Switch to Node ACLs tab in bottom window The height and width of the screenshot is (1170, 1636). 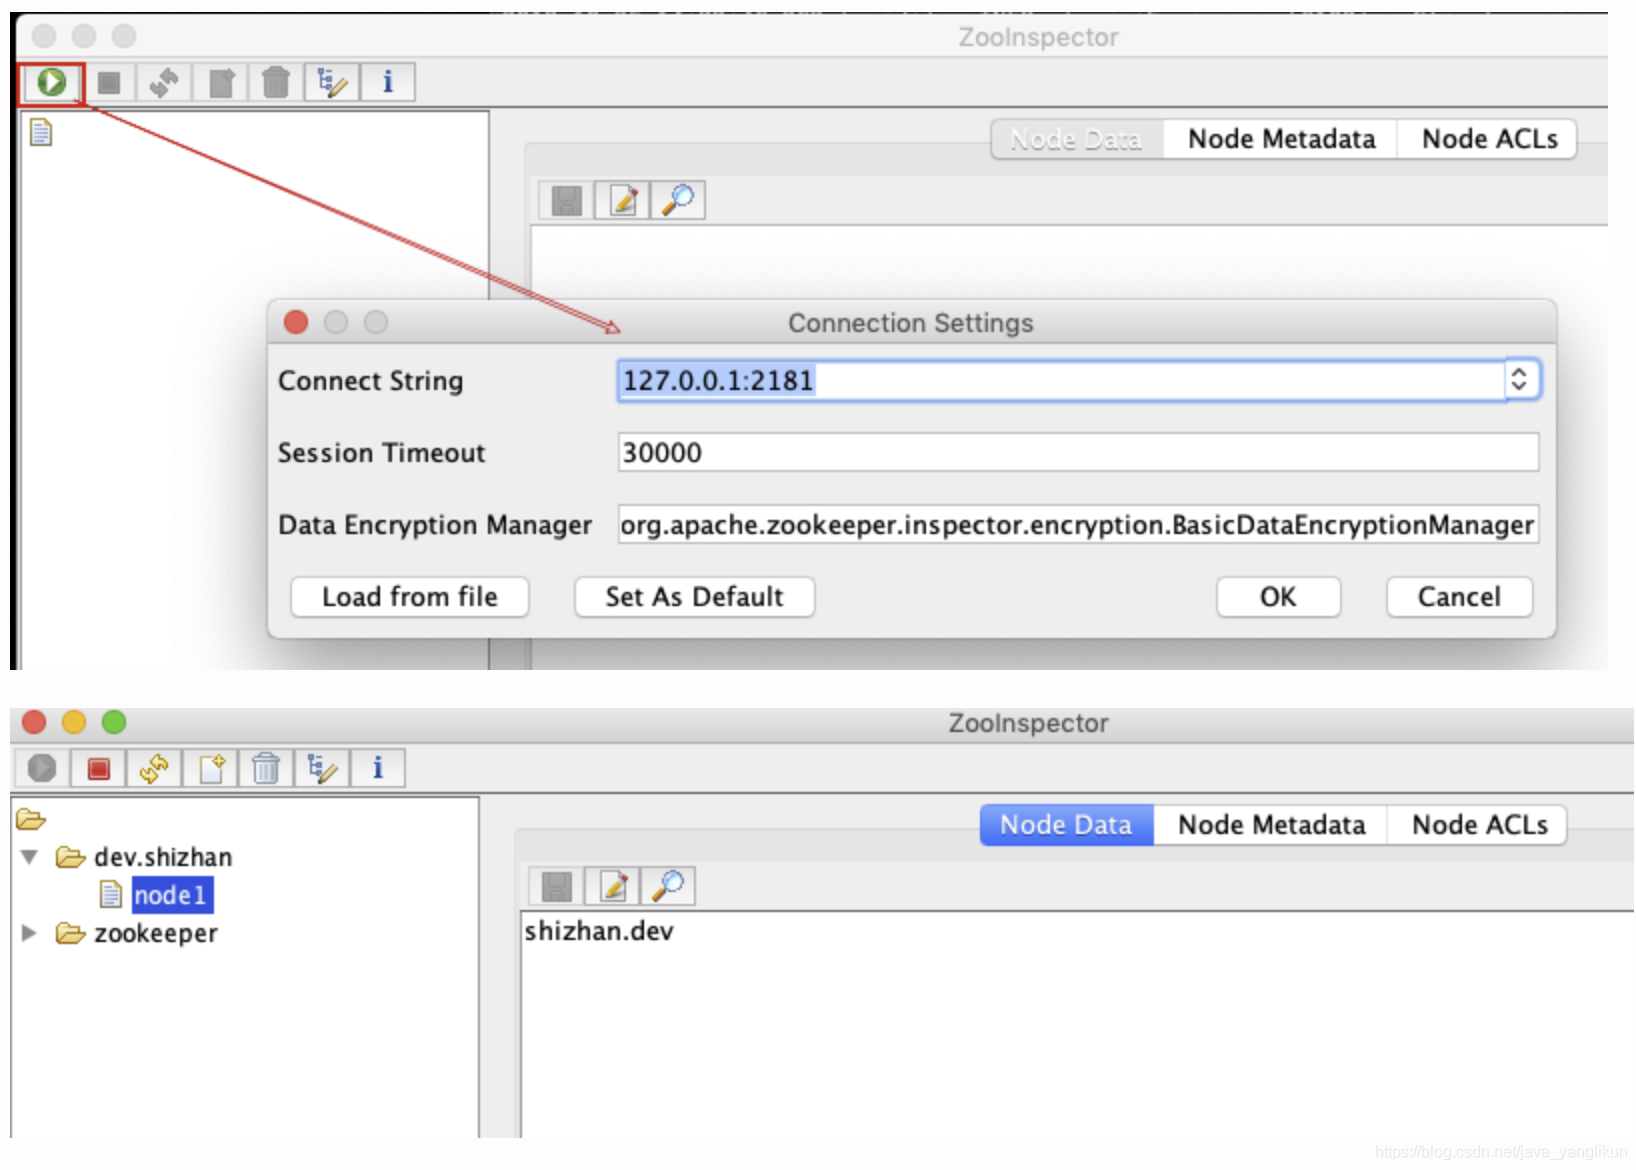pos(1479,825)
